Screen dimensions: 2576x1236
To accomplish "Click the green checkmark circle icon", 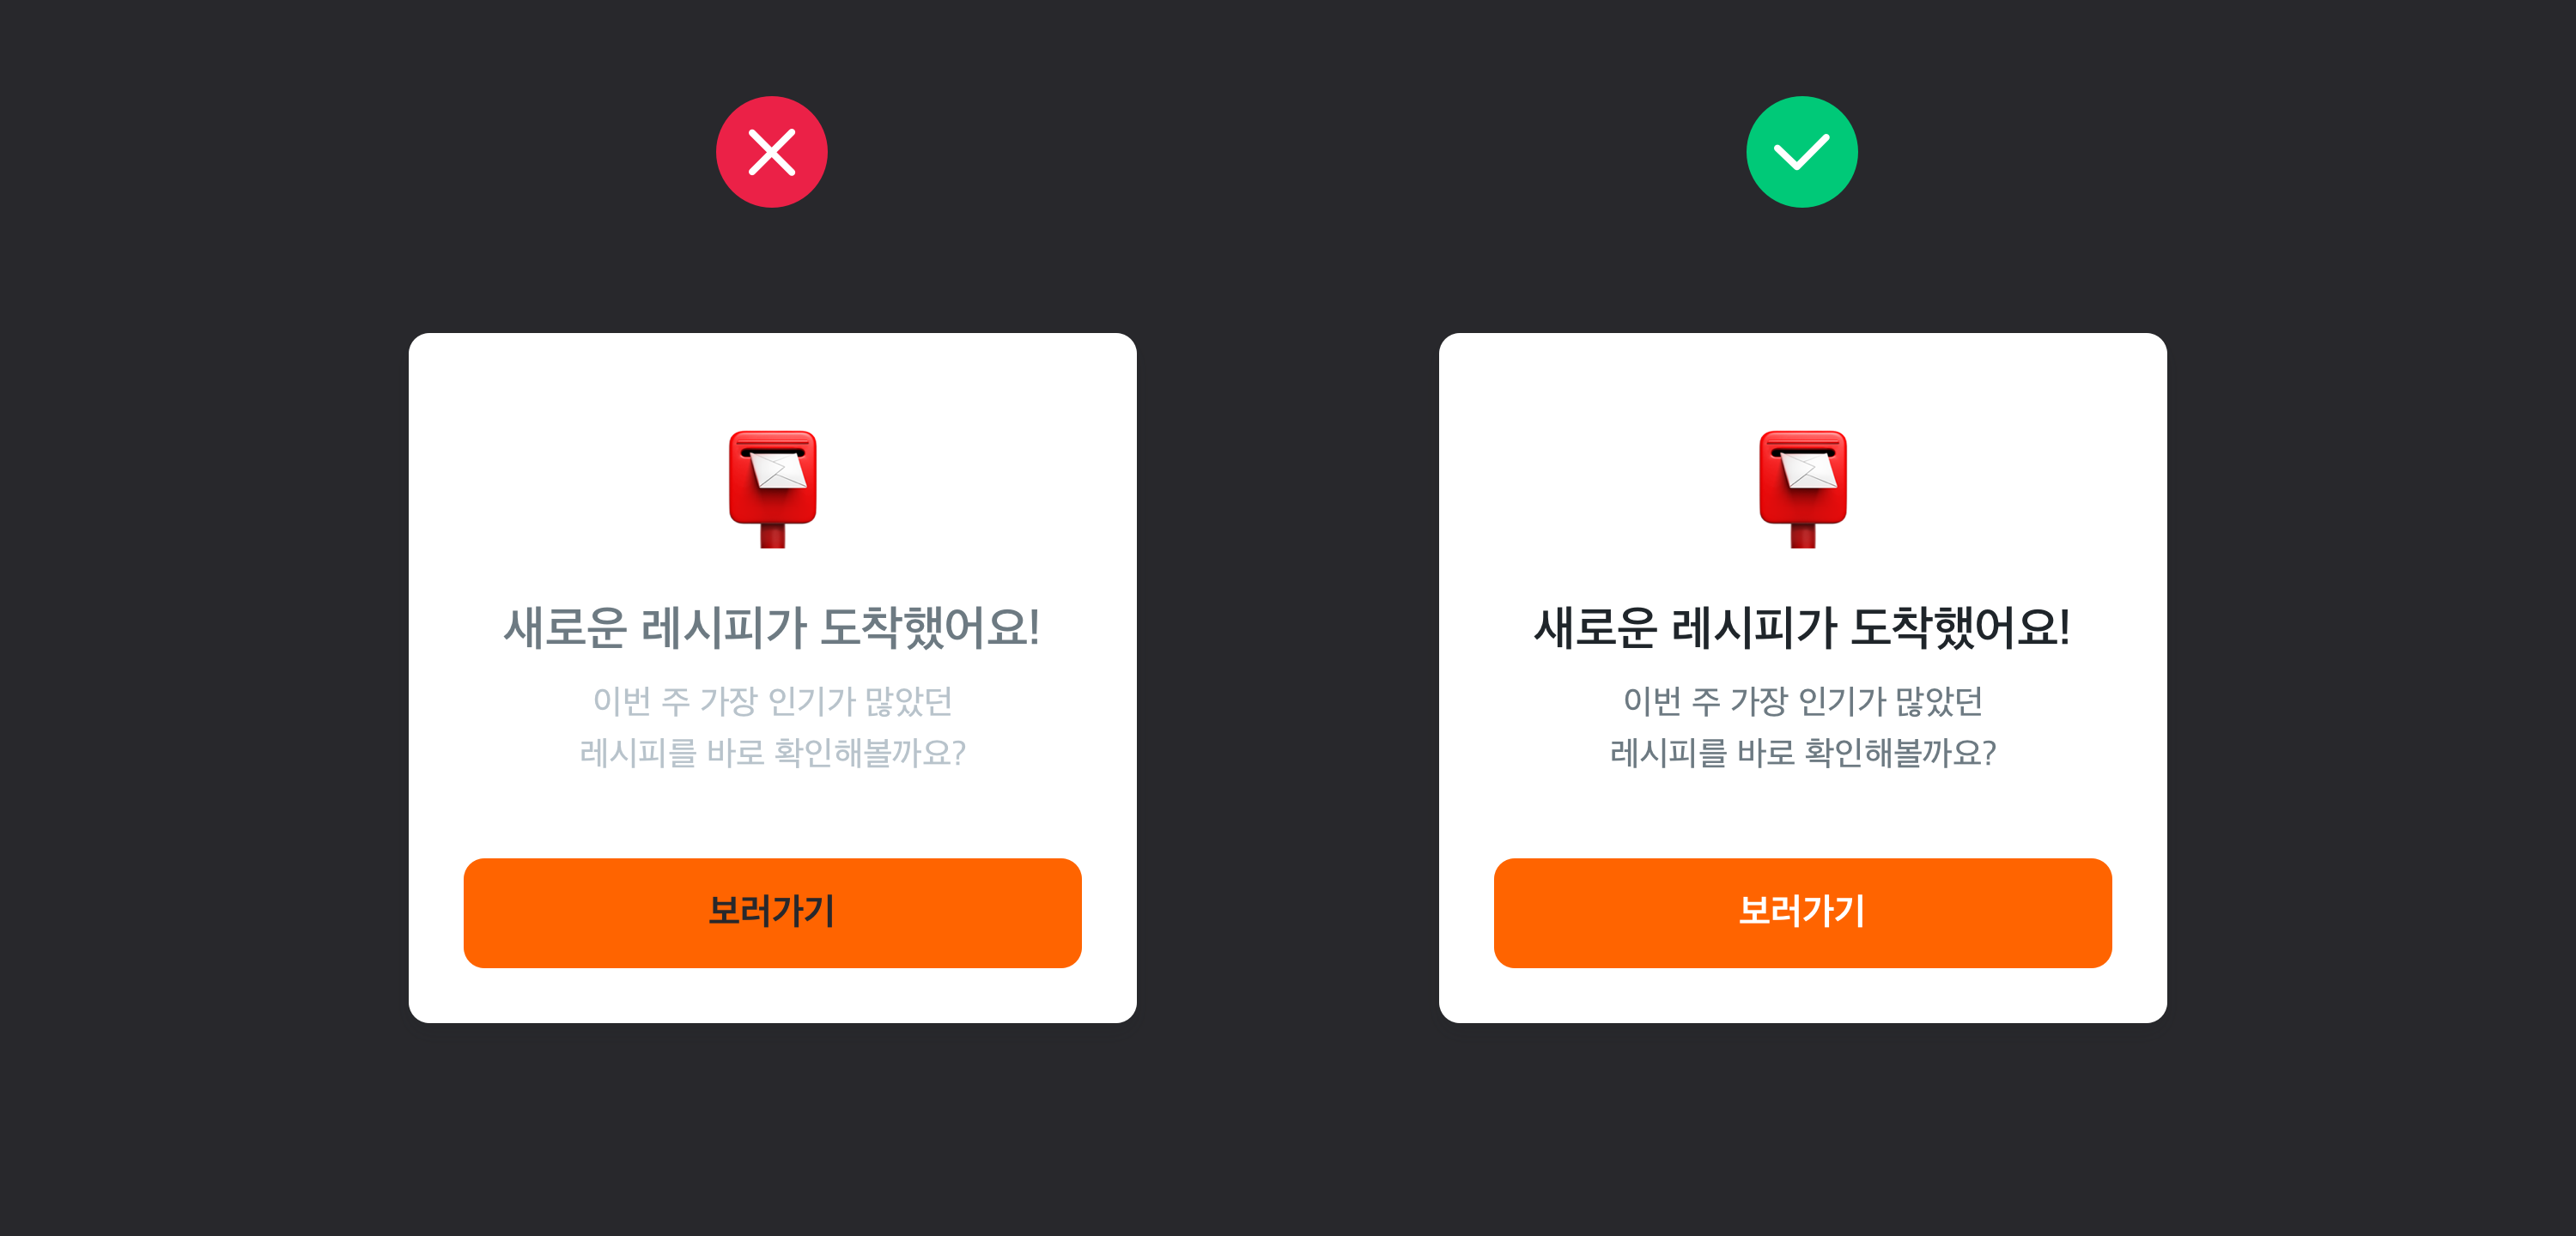I will coord(1801,152).
